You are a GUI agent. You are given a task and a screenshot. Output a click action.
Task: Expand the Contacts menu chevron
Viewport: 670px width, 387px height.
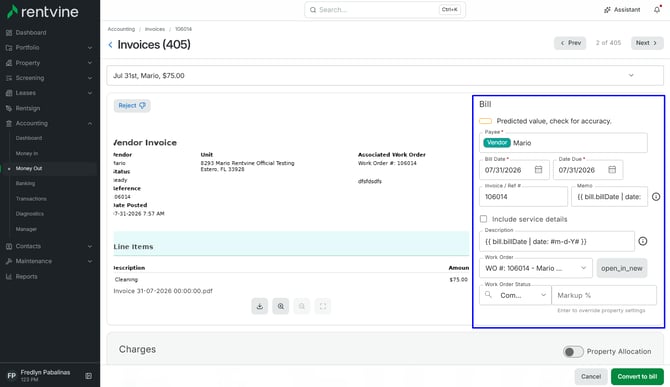click(x=90, y=246)
